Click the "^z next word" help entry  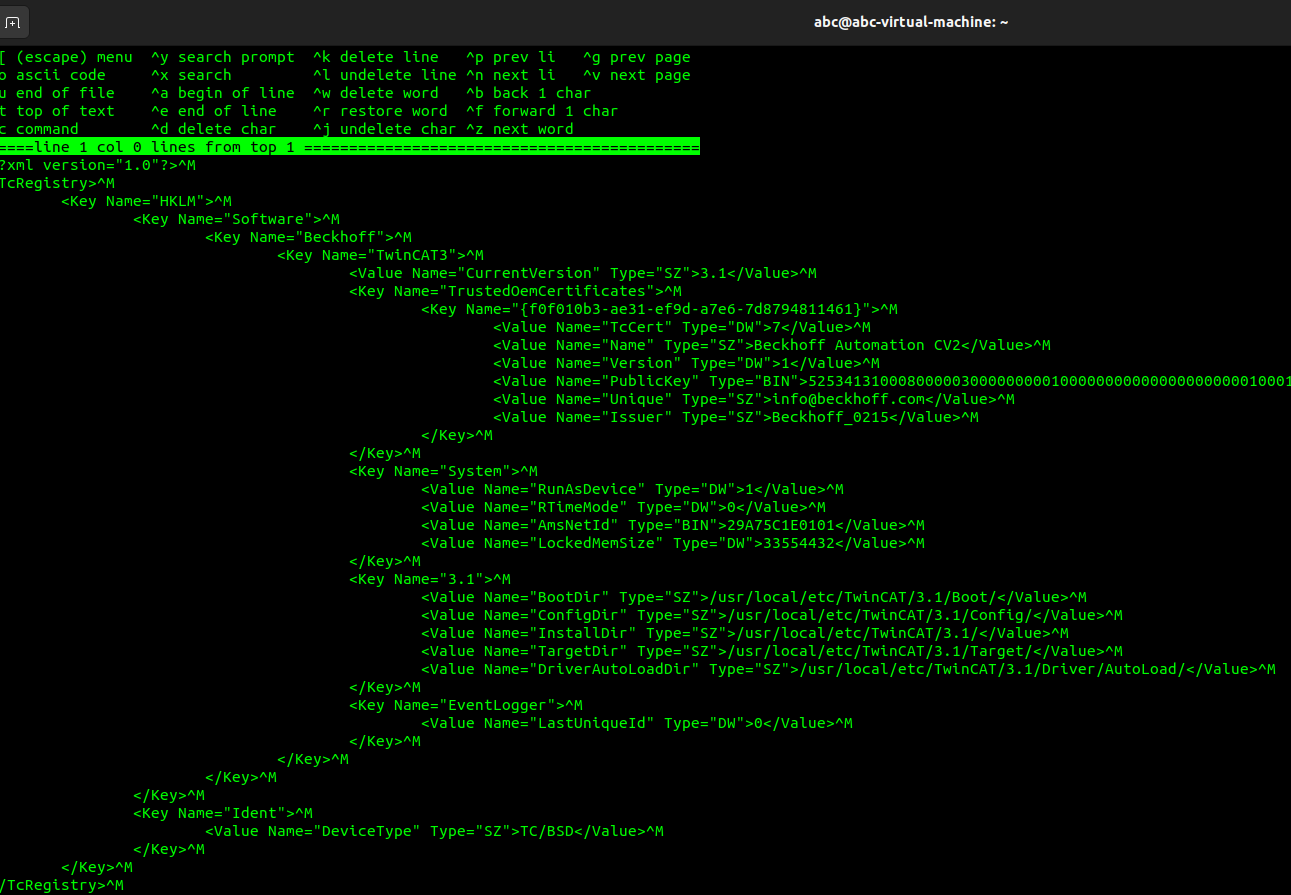[520, 129]
